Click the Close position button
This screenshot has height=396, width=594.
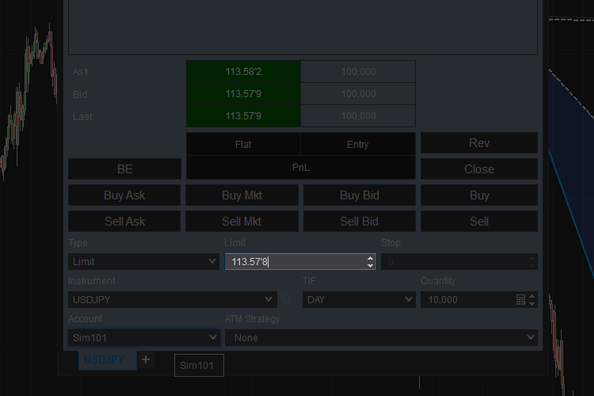point(479,169)
